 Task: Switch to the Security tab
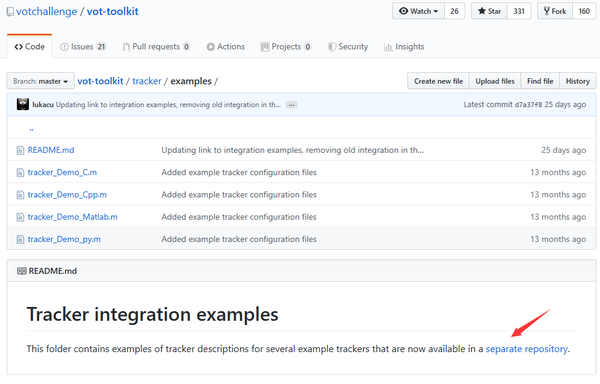tap(348, 47)
